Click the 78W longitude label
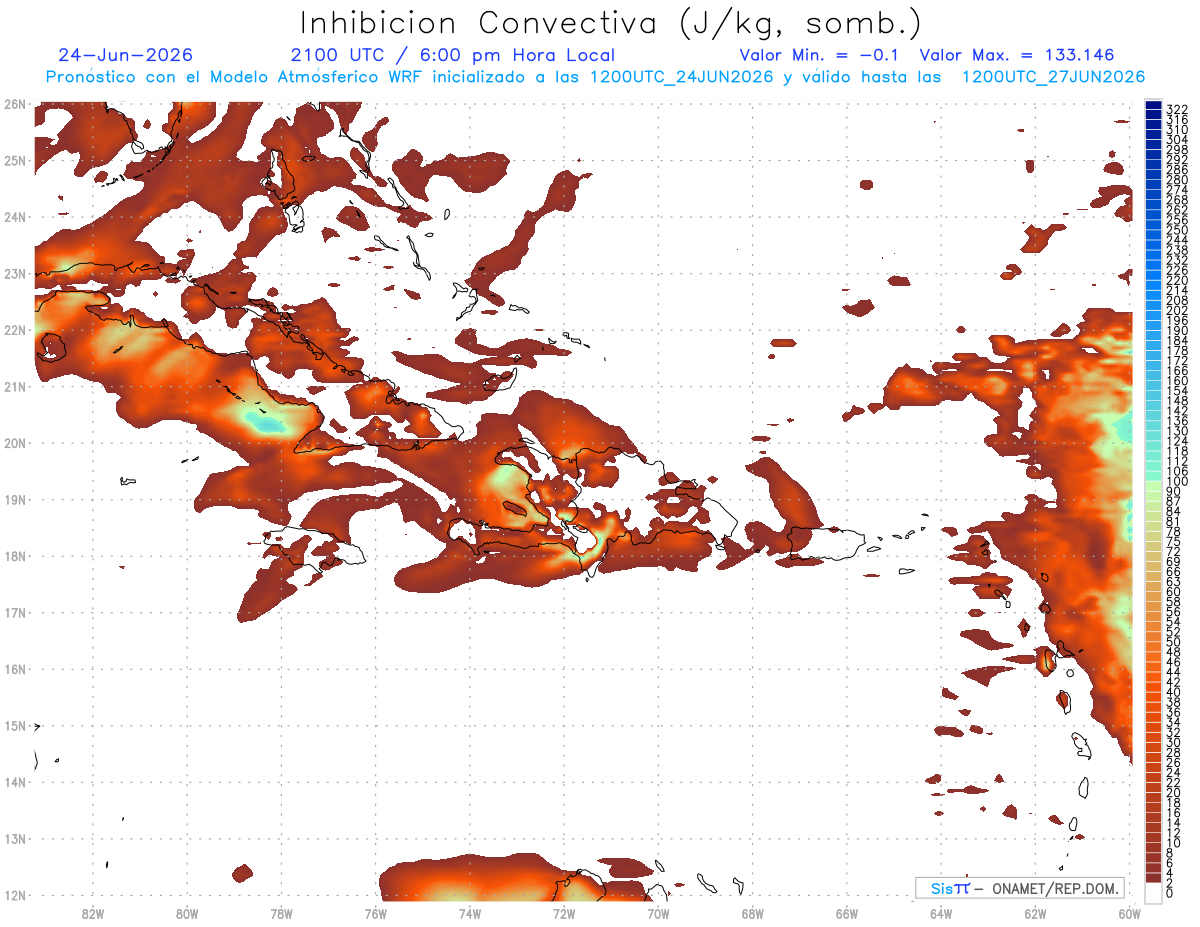Image resolution: width=1200 pixels, height=927 pixels. (281, 914)
